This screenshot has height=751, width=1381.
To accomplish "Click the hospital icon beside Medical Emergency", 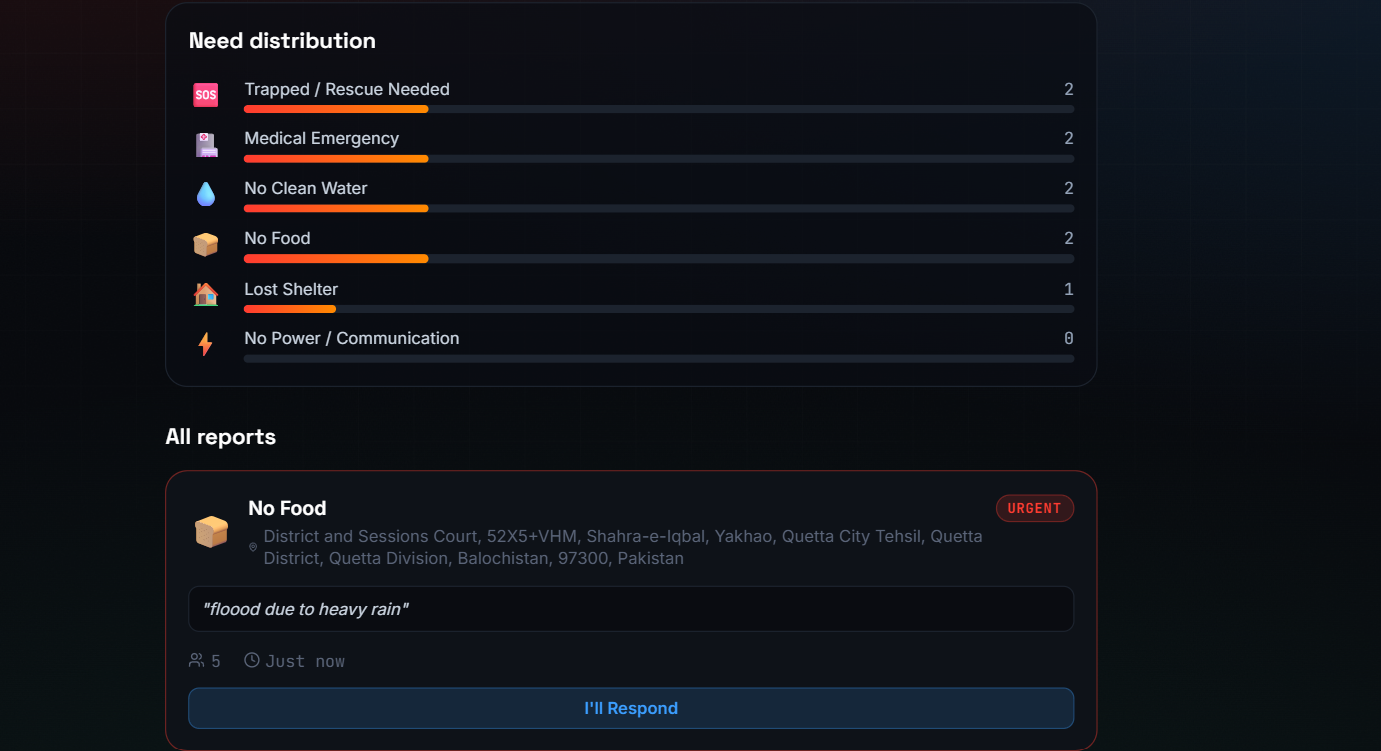I will click(205, 145).
